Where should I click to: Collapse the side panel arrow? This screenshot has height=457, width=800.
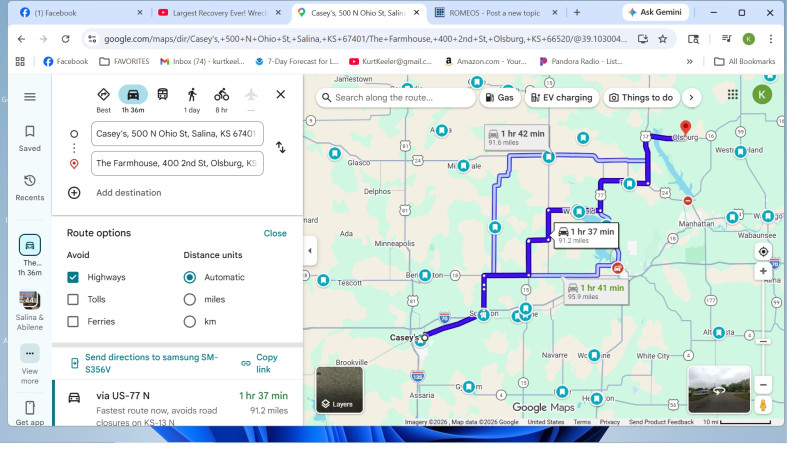pyautogui.click(x=310, y=251)
